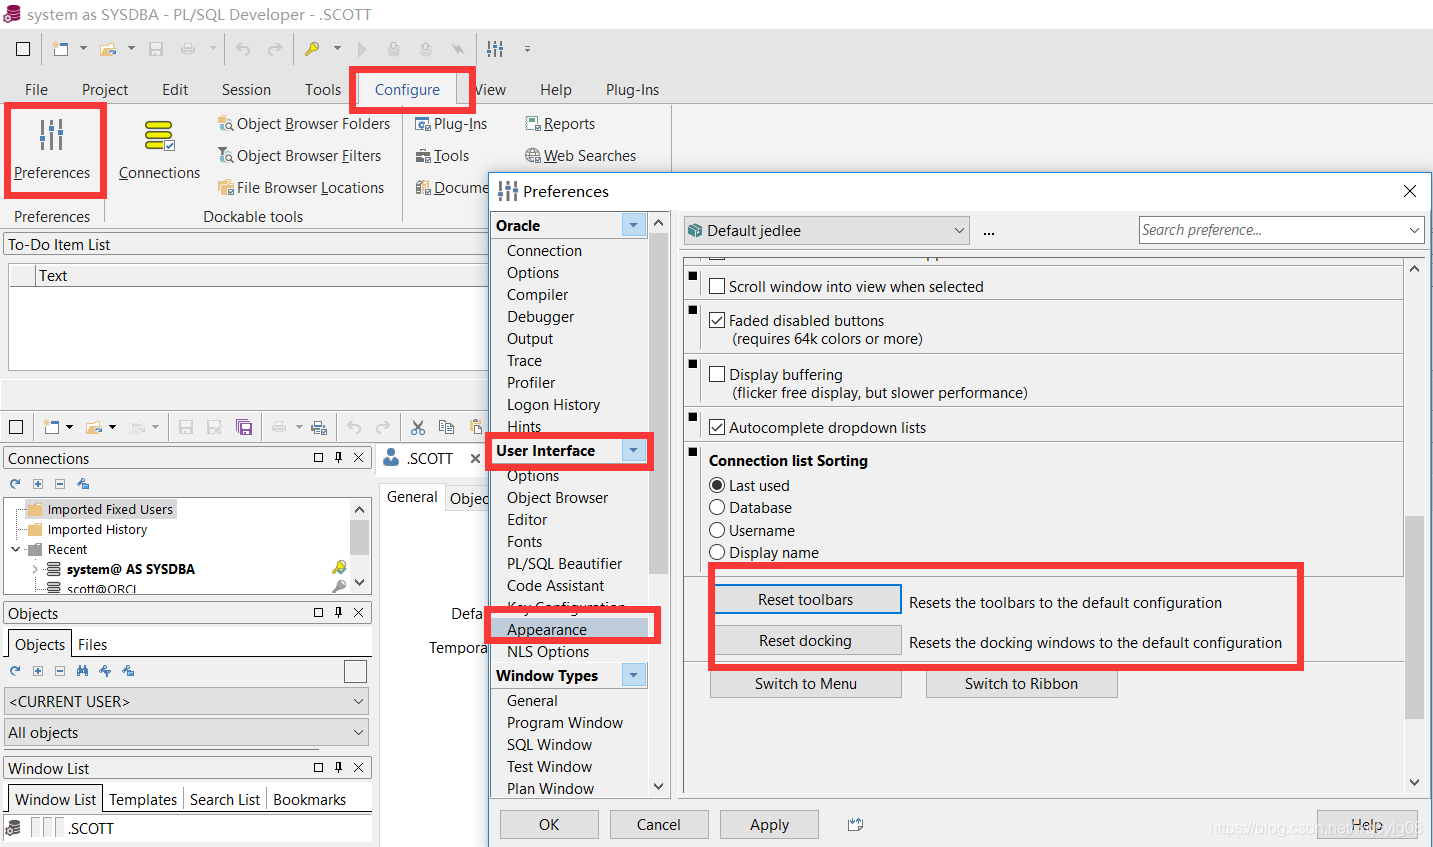The width and height of the screenshot is (1433, 847).
Task: Click the Switch to Ribbon button
Action: pyautogui.click(x=1020, y=683)
